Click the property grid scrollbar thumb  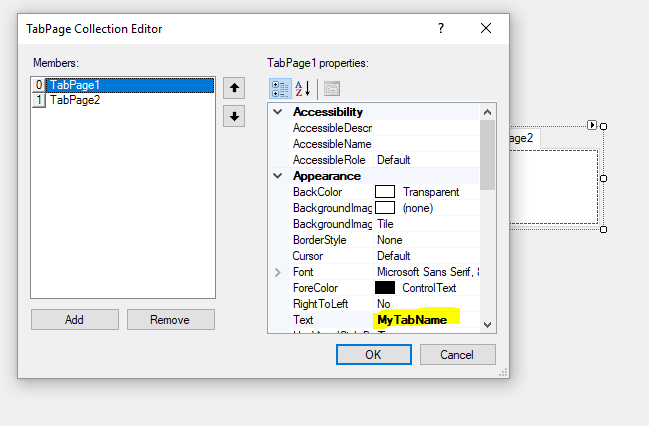pyautogui.click(x=488, y=155)
